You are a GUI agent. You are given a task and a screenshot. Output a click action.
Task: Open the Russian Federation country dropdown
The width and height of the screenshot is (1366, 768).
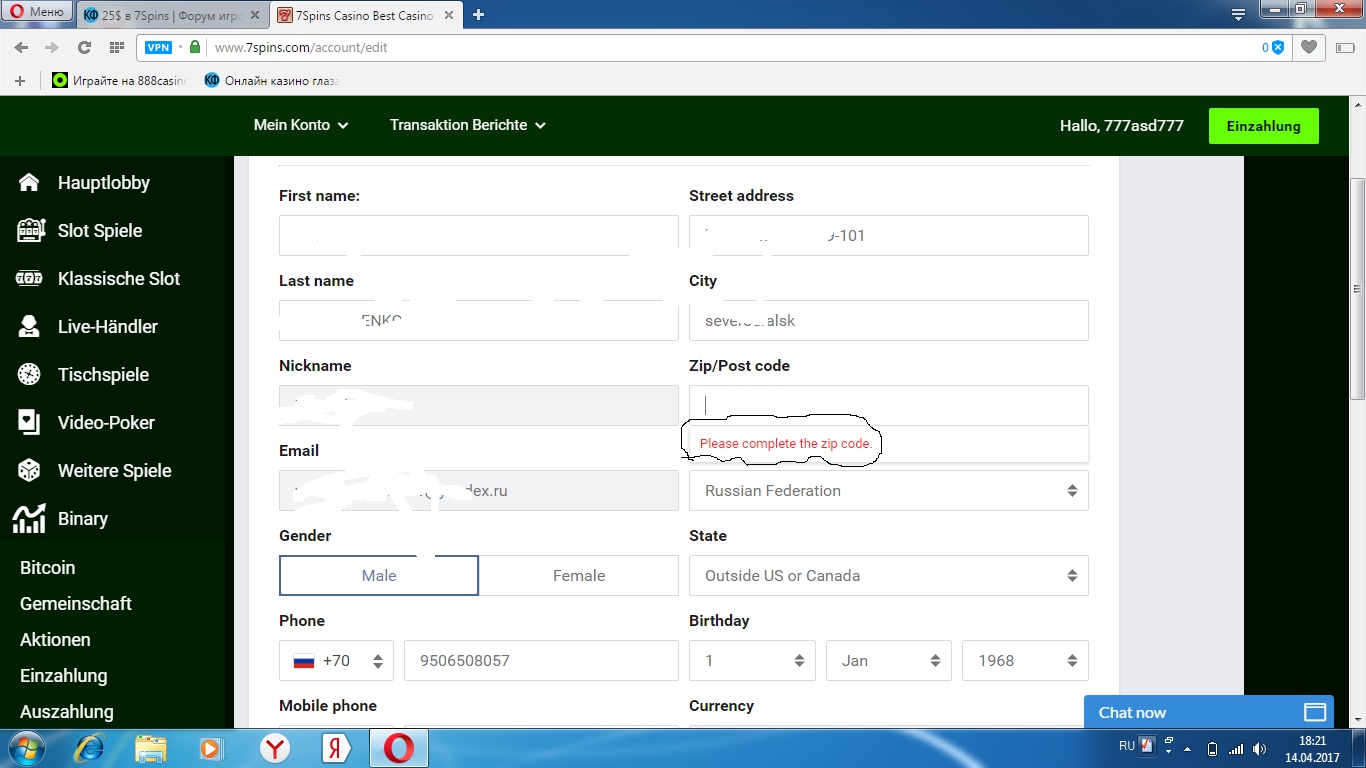pyautogui.click(x=888, y=491)
